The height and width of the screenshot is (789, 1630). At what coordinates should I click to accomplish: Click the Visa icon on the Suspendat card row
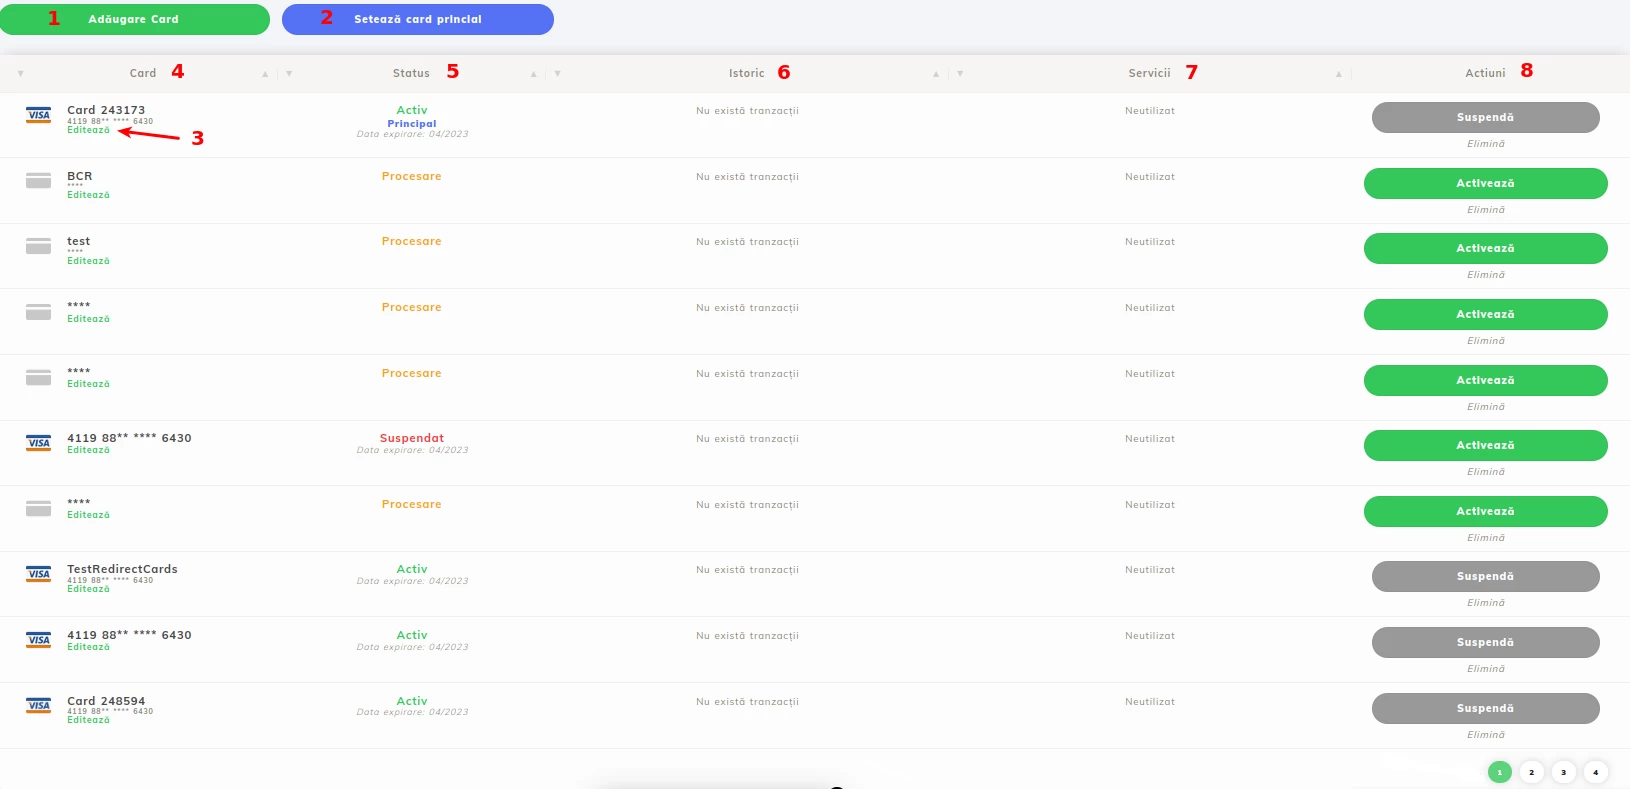(x=38, y=443)
